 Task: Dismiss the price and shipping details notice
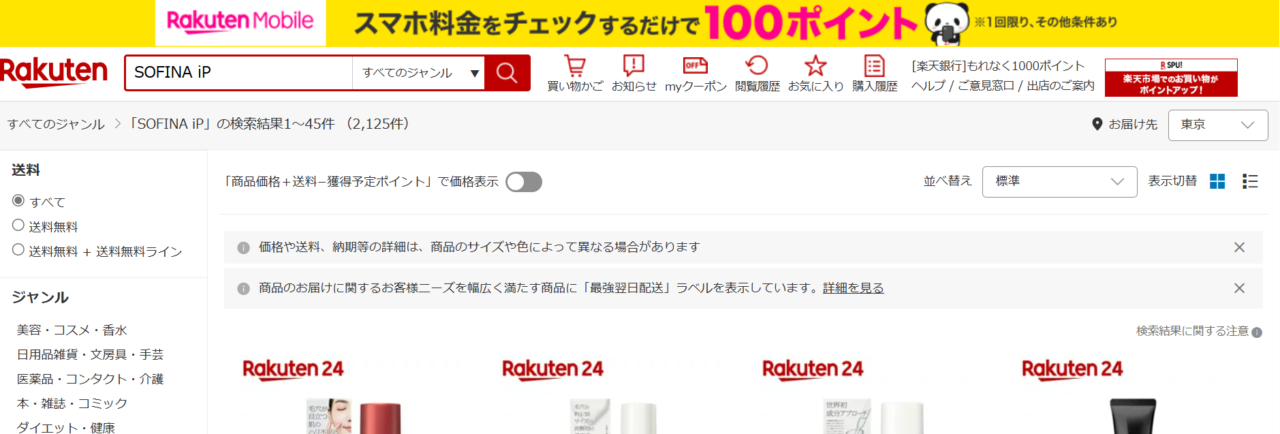[1239, 247]
